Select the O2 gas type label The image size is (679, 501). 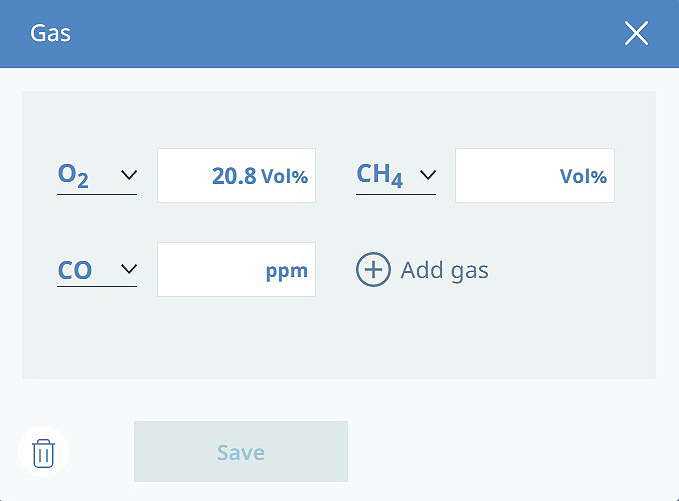[73, 175]
